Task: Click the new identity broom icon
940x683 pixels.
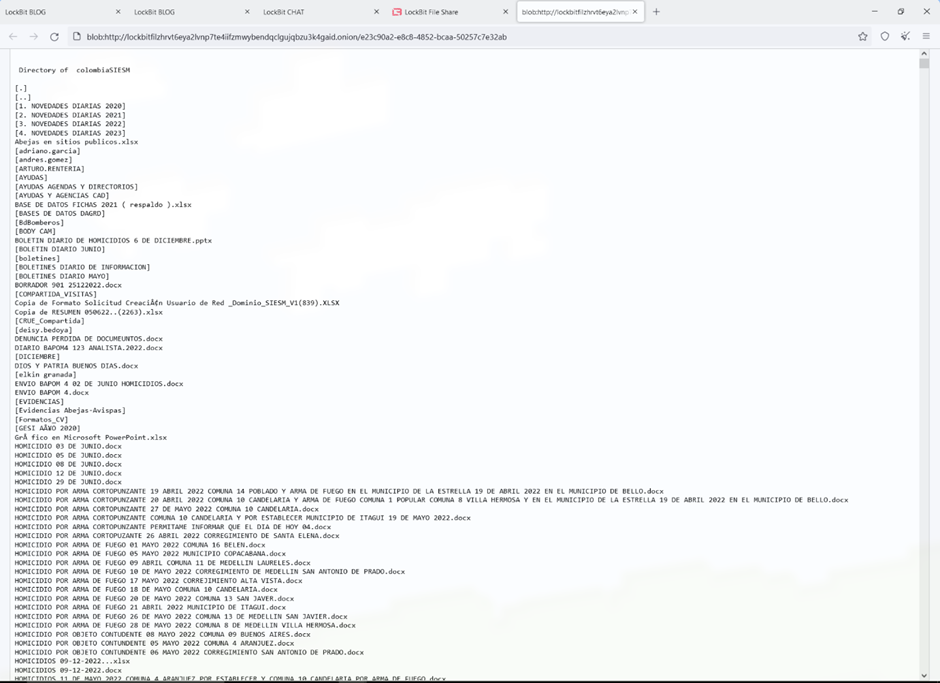Action: coord(905,37)
